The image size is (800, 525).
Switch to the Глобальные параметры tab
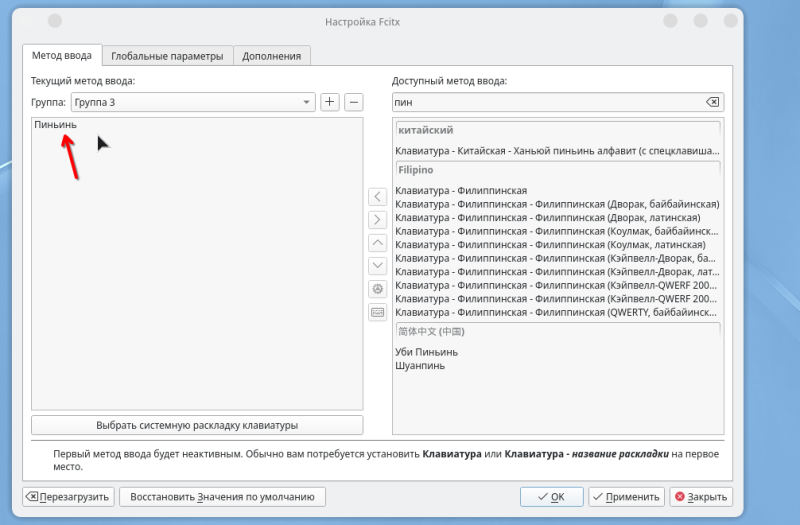pos(167,56)
